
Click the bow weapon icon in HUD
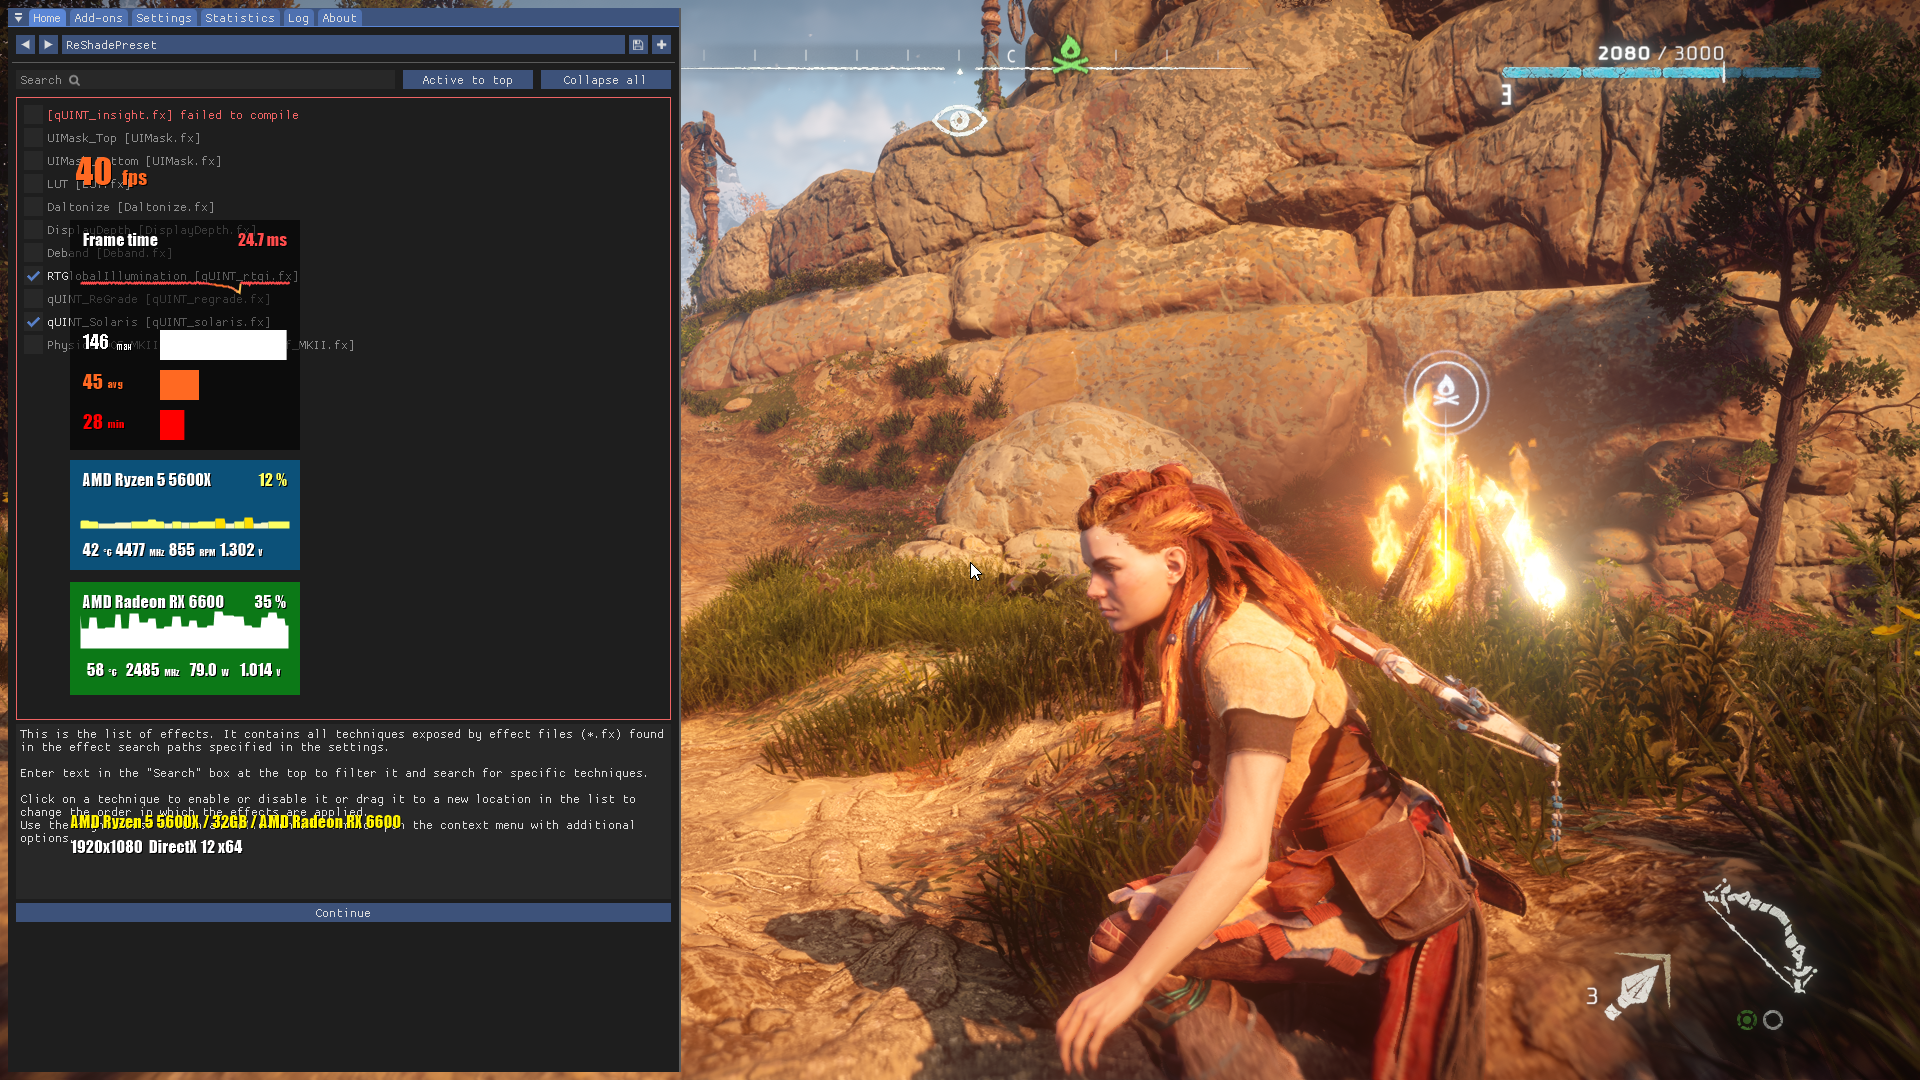tap(1760, 935)
